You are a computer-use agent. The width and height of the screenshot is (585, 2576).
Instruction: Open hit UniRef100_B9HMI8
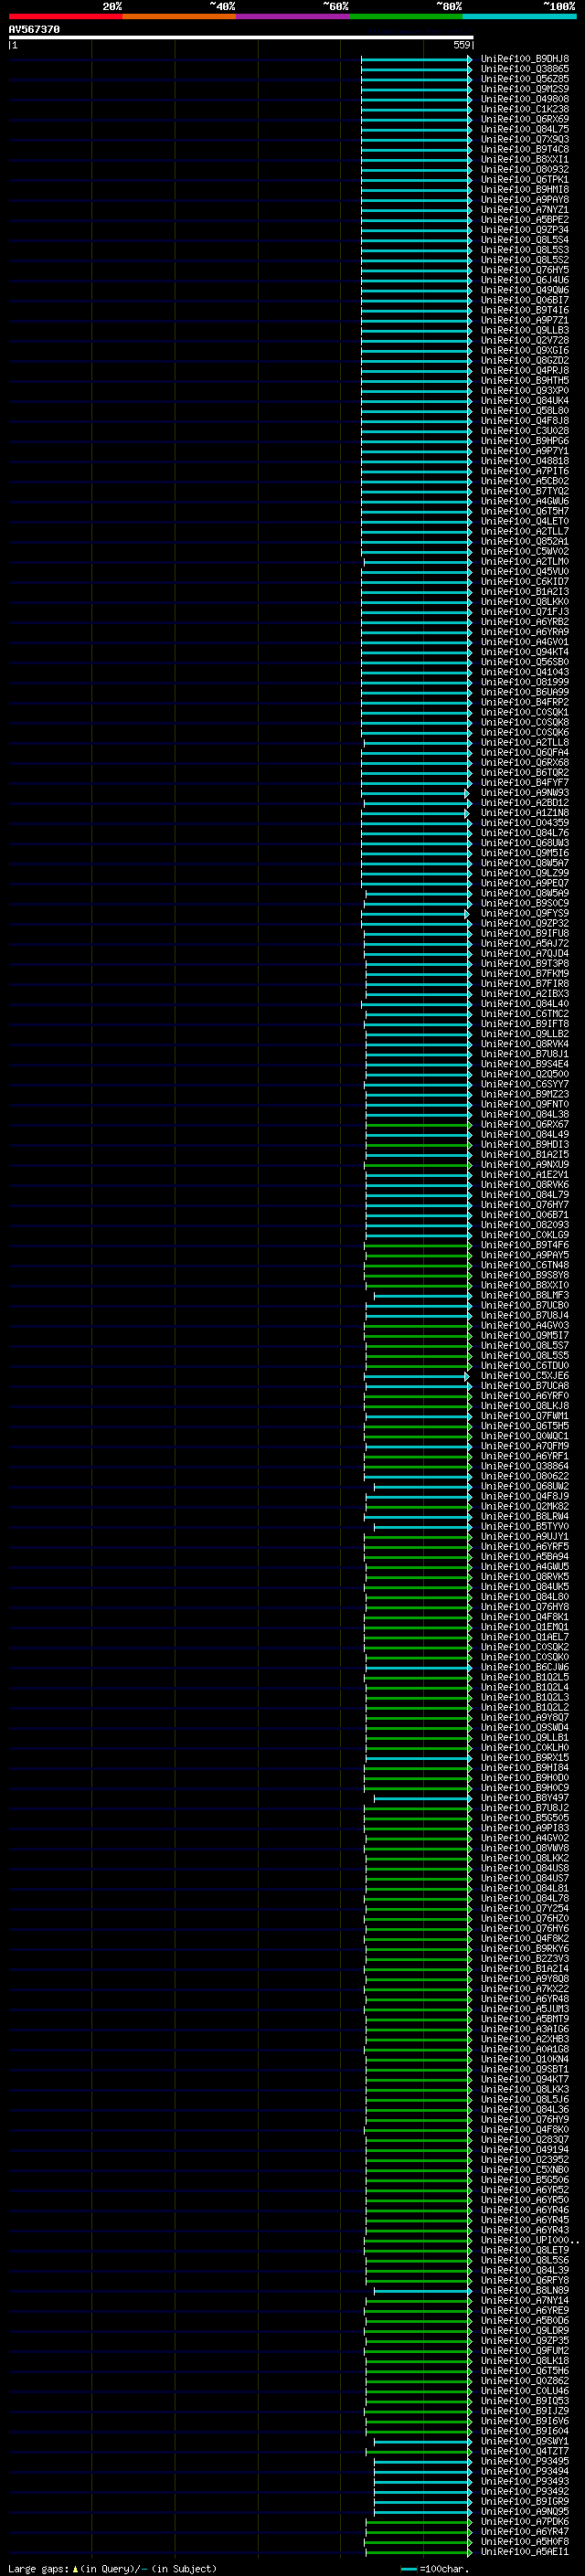click(525, 190)
